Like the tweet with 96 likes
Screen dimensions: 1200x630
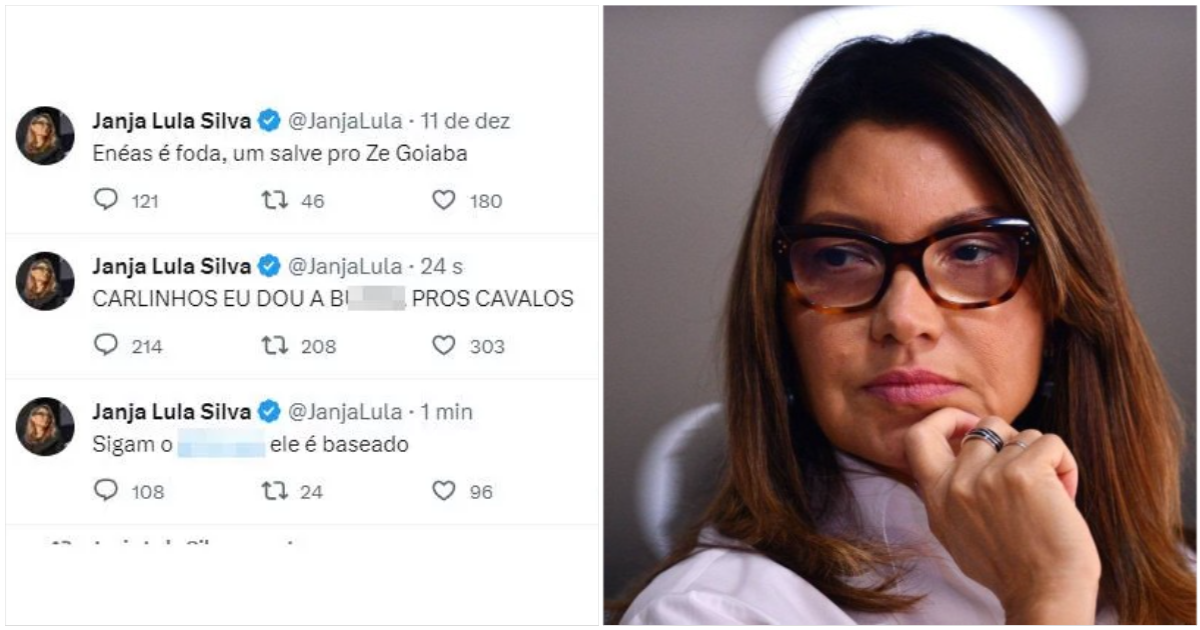click(x=444, y=490)
